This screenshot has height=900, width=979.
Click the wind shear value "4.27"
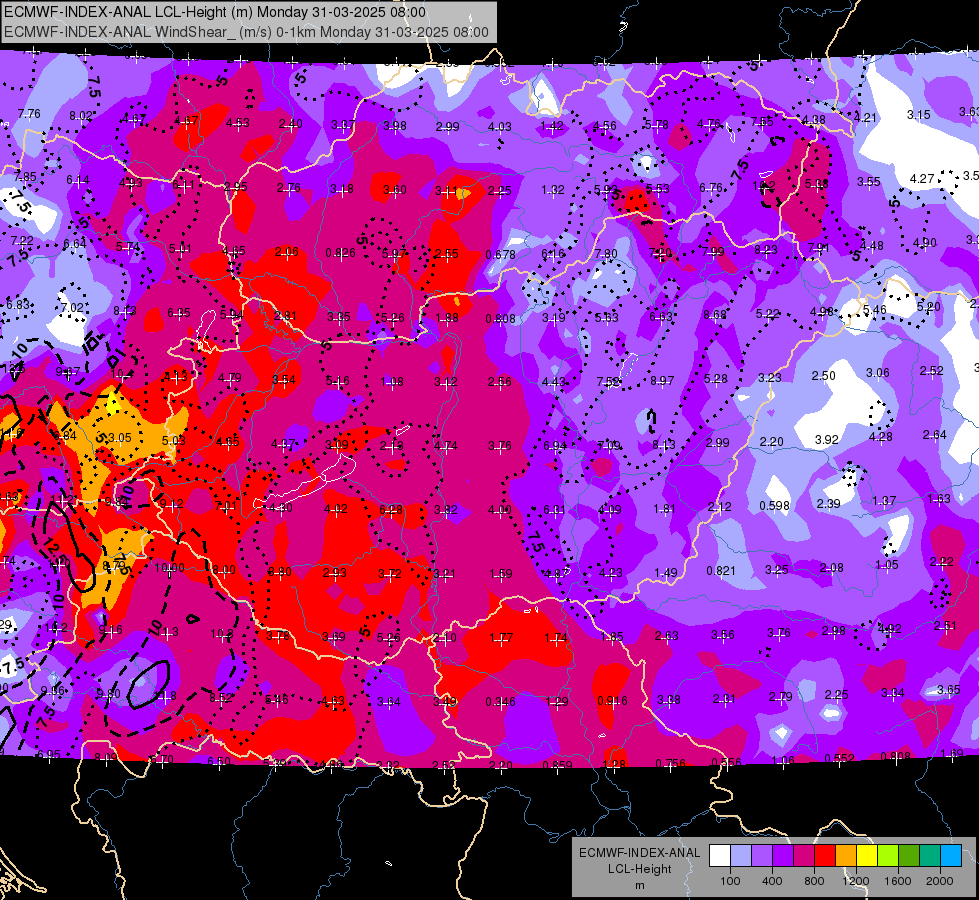point(922,179)
